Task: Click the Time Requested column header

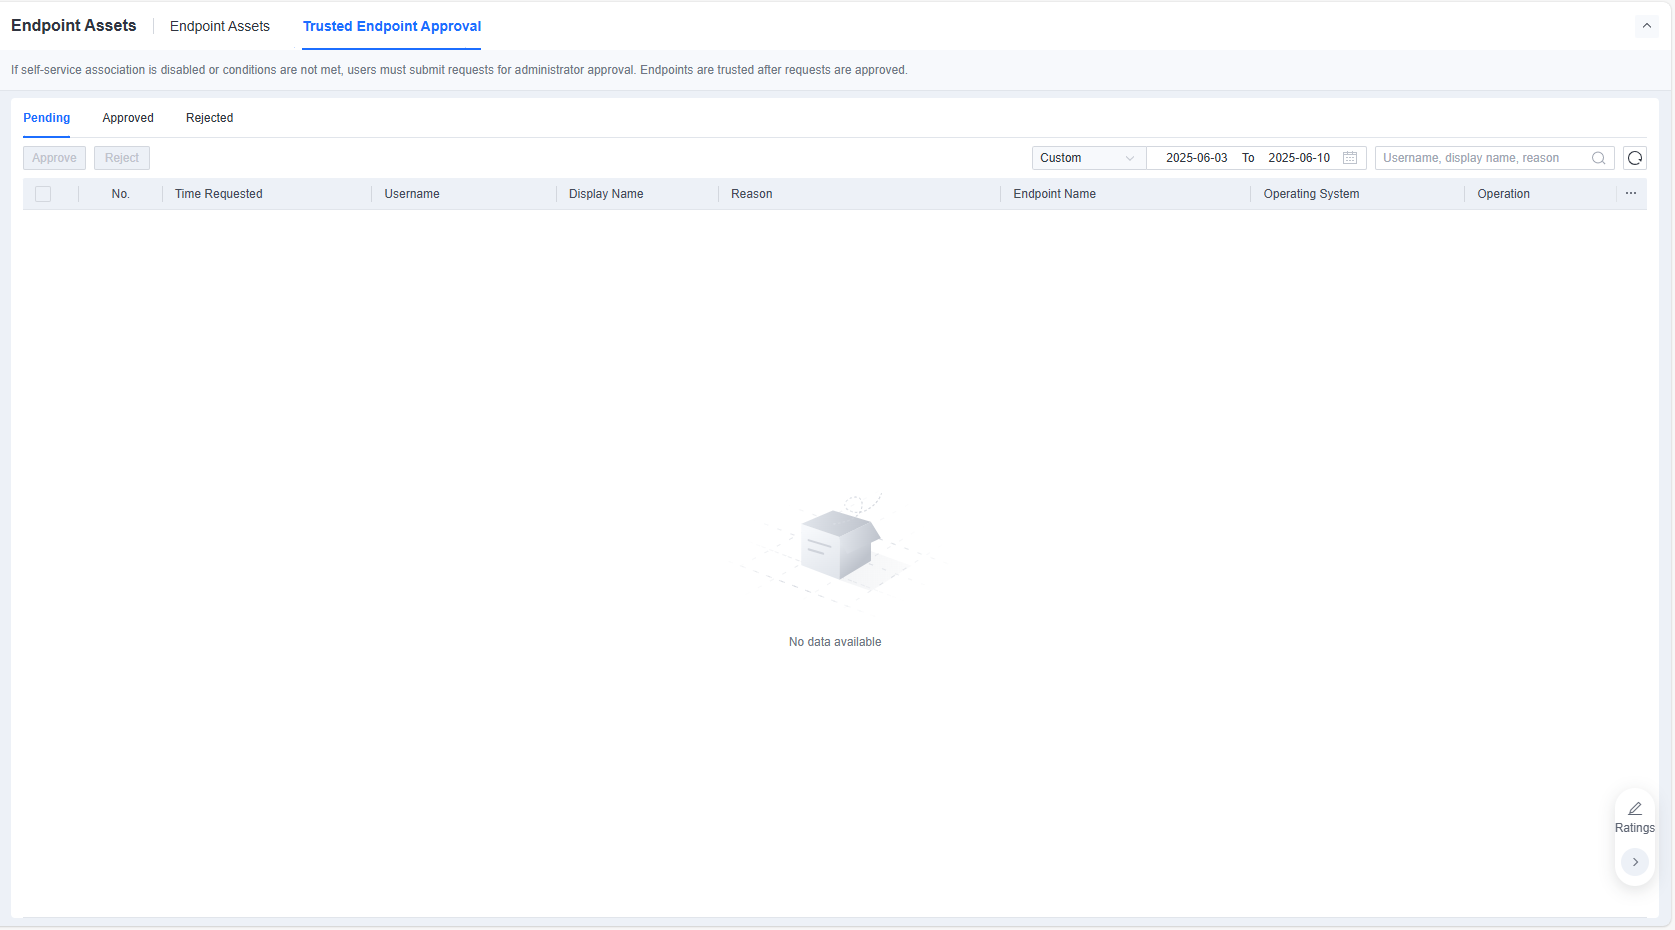Action: (219, 194)
